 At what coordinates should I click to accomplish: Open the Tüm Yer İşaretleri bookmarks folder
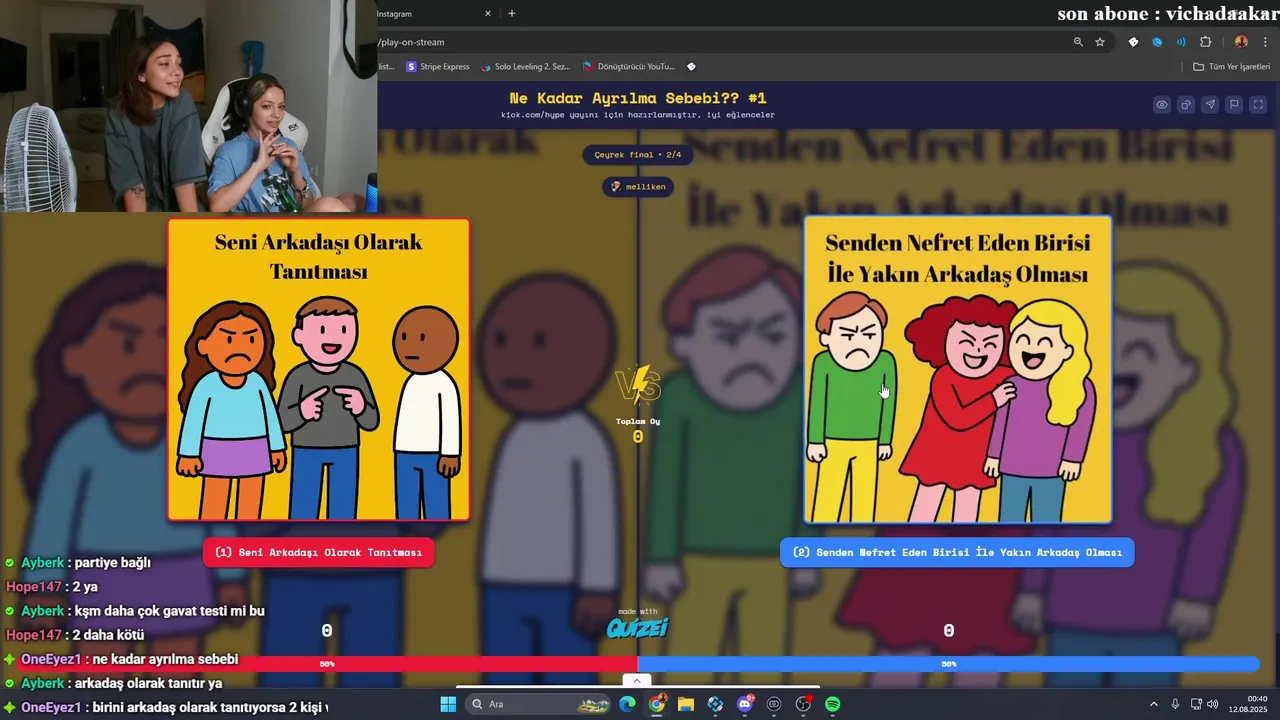coord(1231,67)
